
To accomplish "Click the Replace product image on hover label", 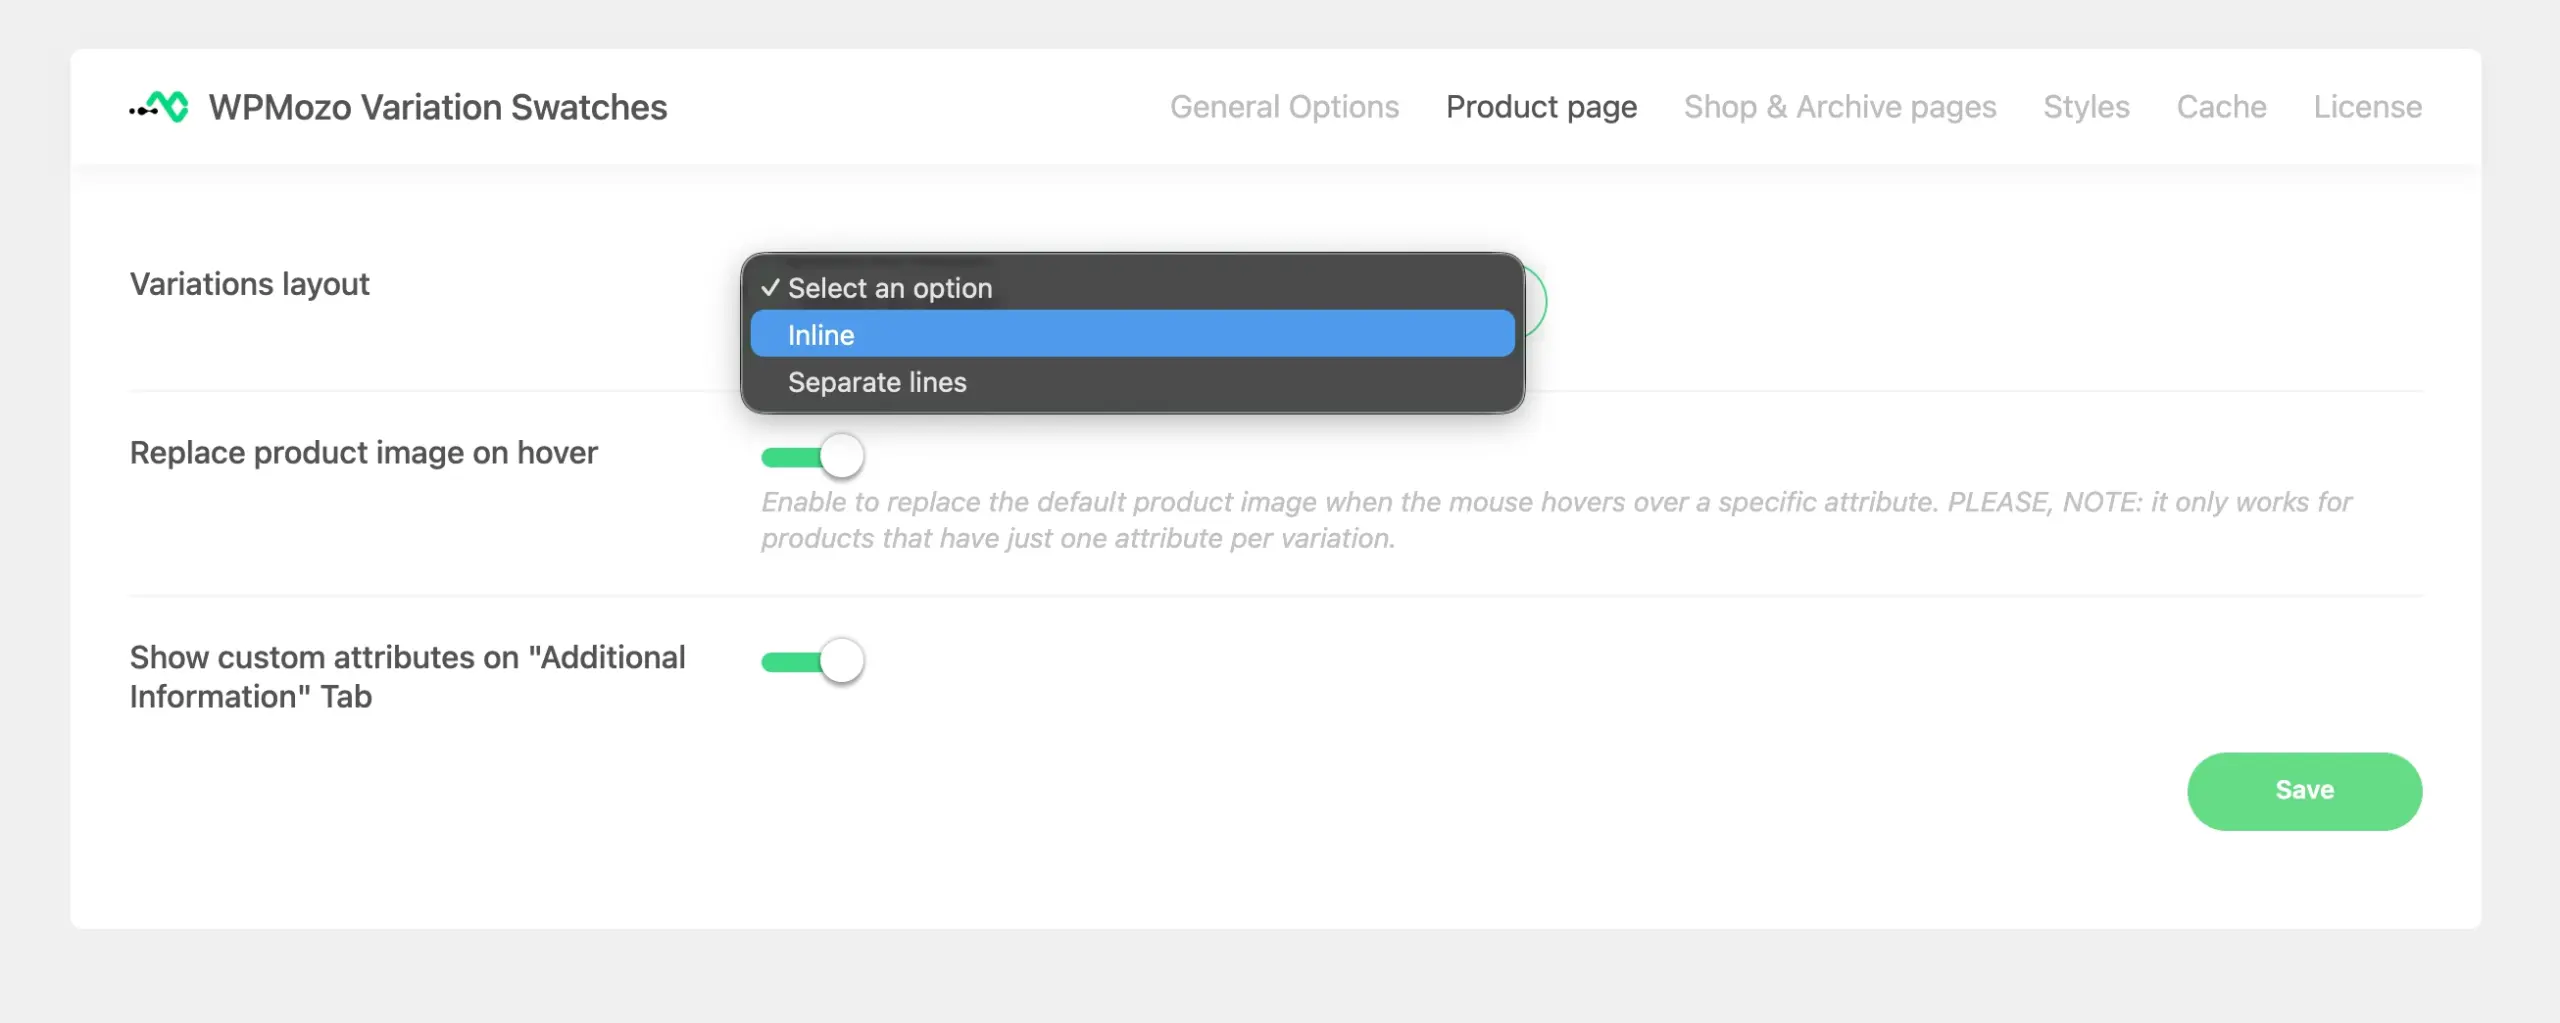I will click(363, 452).
